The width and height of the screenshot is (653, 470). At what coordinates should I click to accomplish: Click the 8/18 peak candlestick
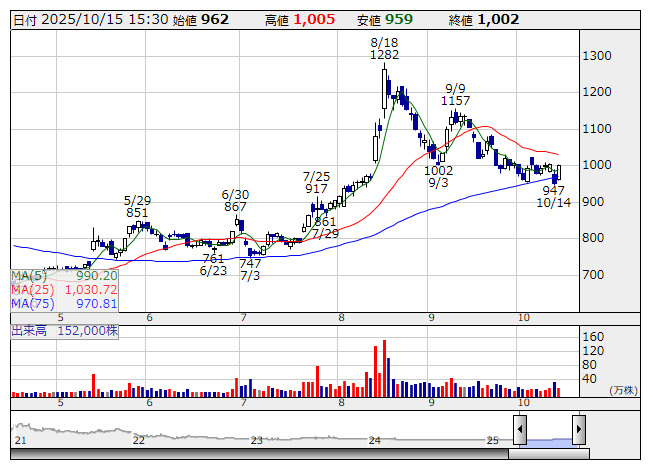pos(384,89)
